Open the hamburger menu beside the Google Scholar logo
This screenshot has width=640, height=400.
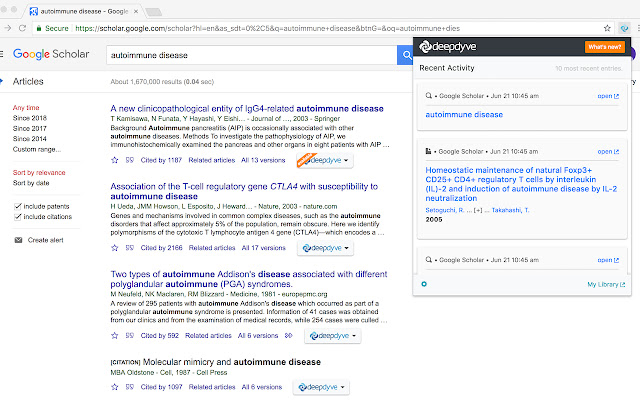click(2, 54)
